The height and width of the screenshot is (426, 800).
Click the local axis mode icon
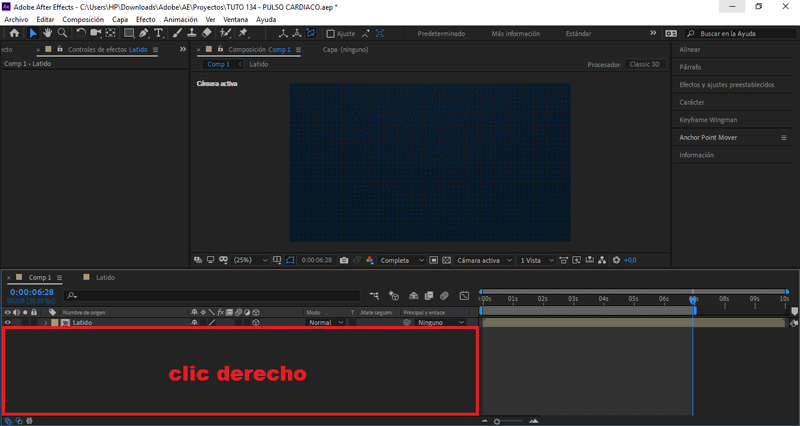point(283,33)
